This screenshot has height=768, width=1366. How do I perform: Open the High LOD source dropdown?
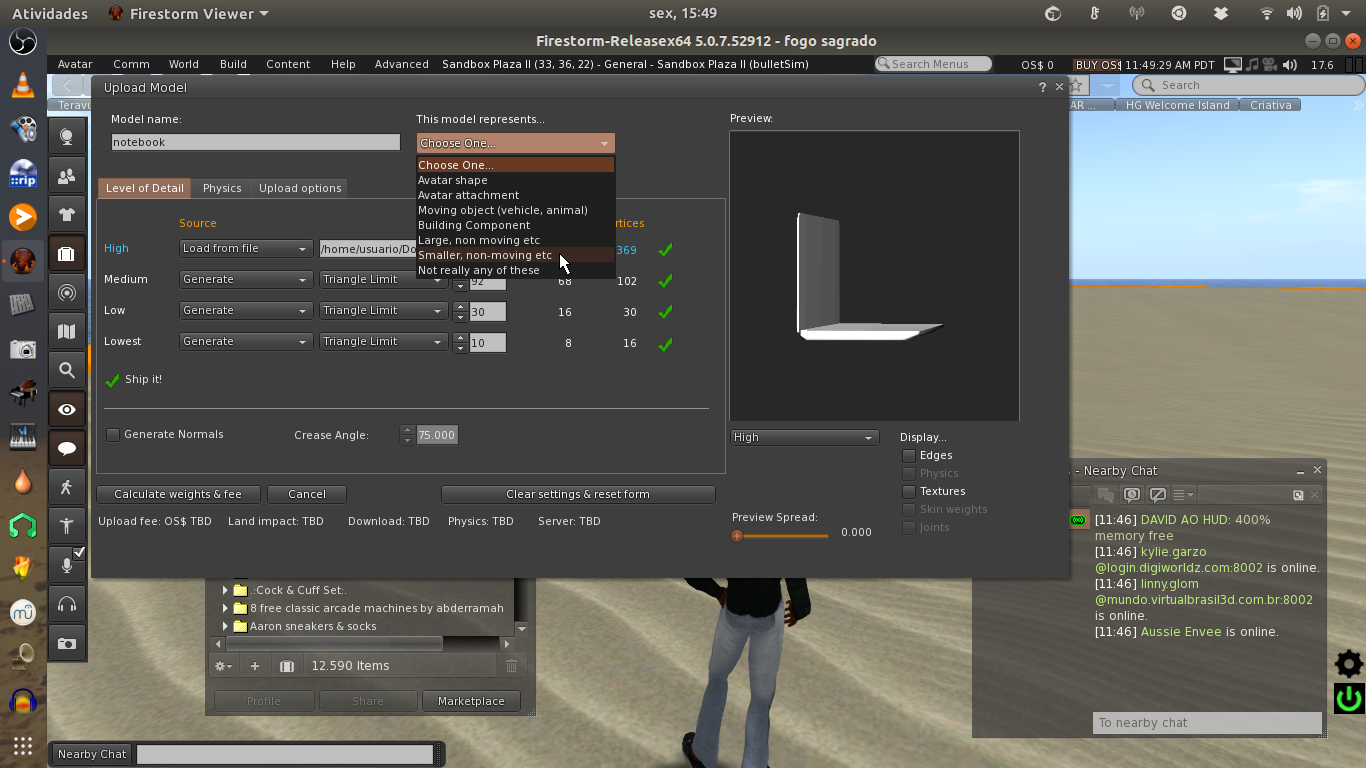pos(245,248)
